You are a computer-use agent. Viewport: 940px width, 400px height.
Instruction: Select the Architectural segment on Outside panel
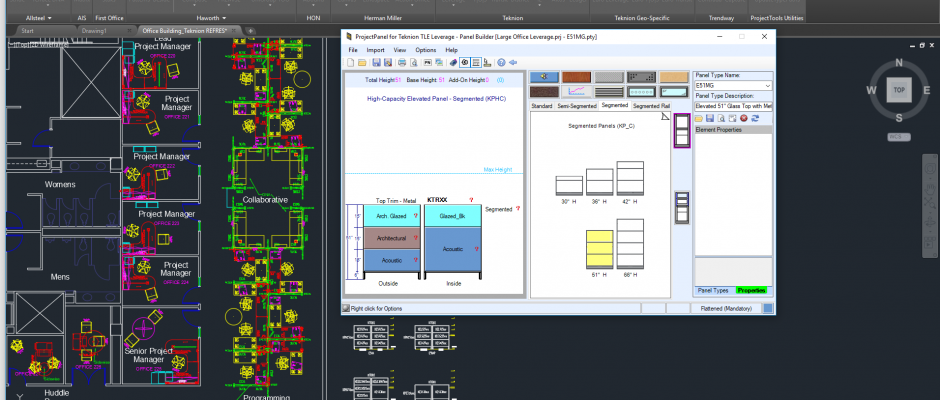[x=391, y=238]
